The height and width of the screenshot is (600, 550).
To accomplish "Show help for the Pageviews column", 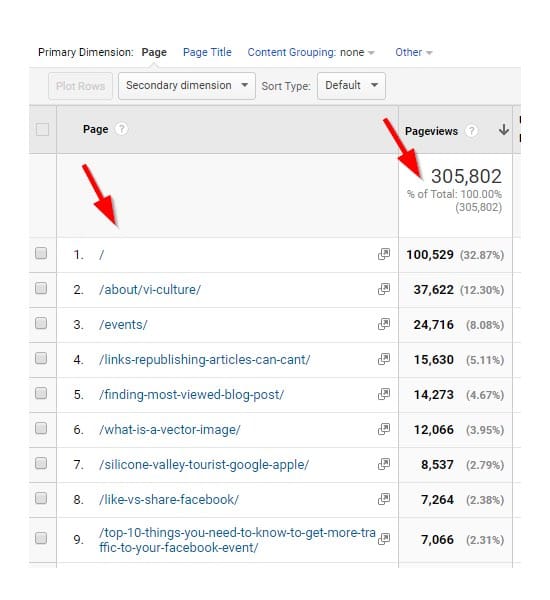I will point(471,131).
